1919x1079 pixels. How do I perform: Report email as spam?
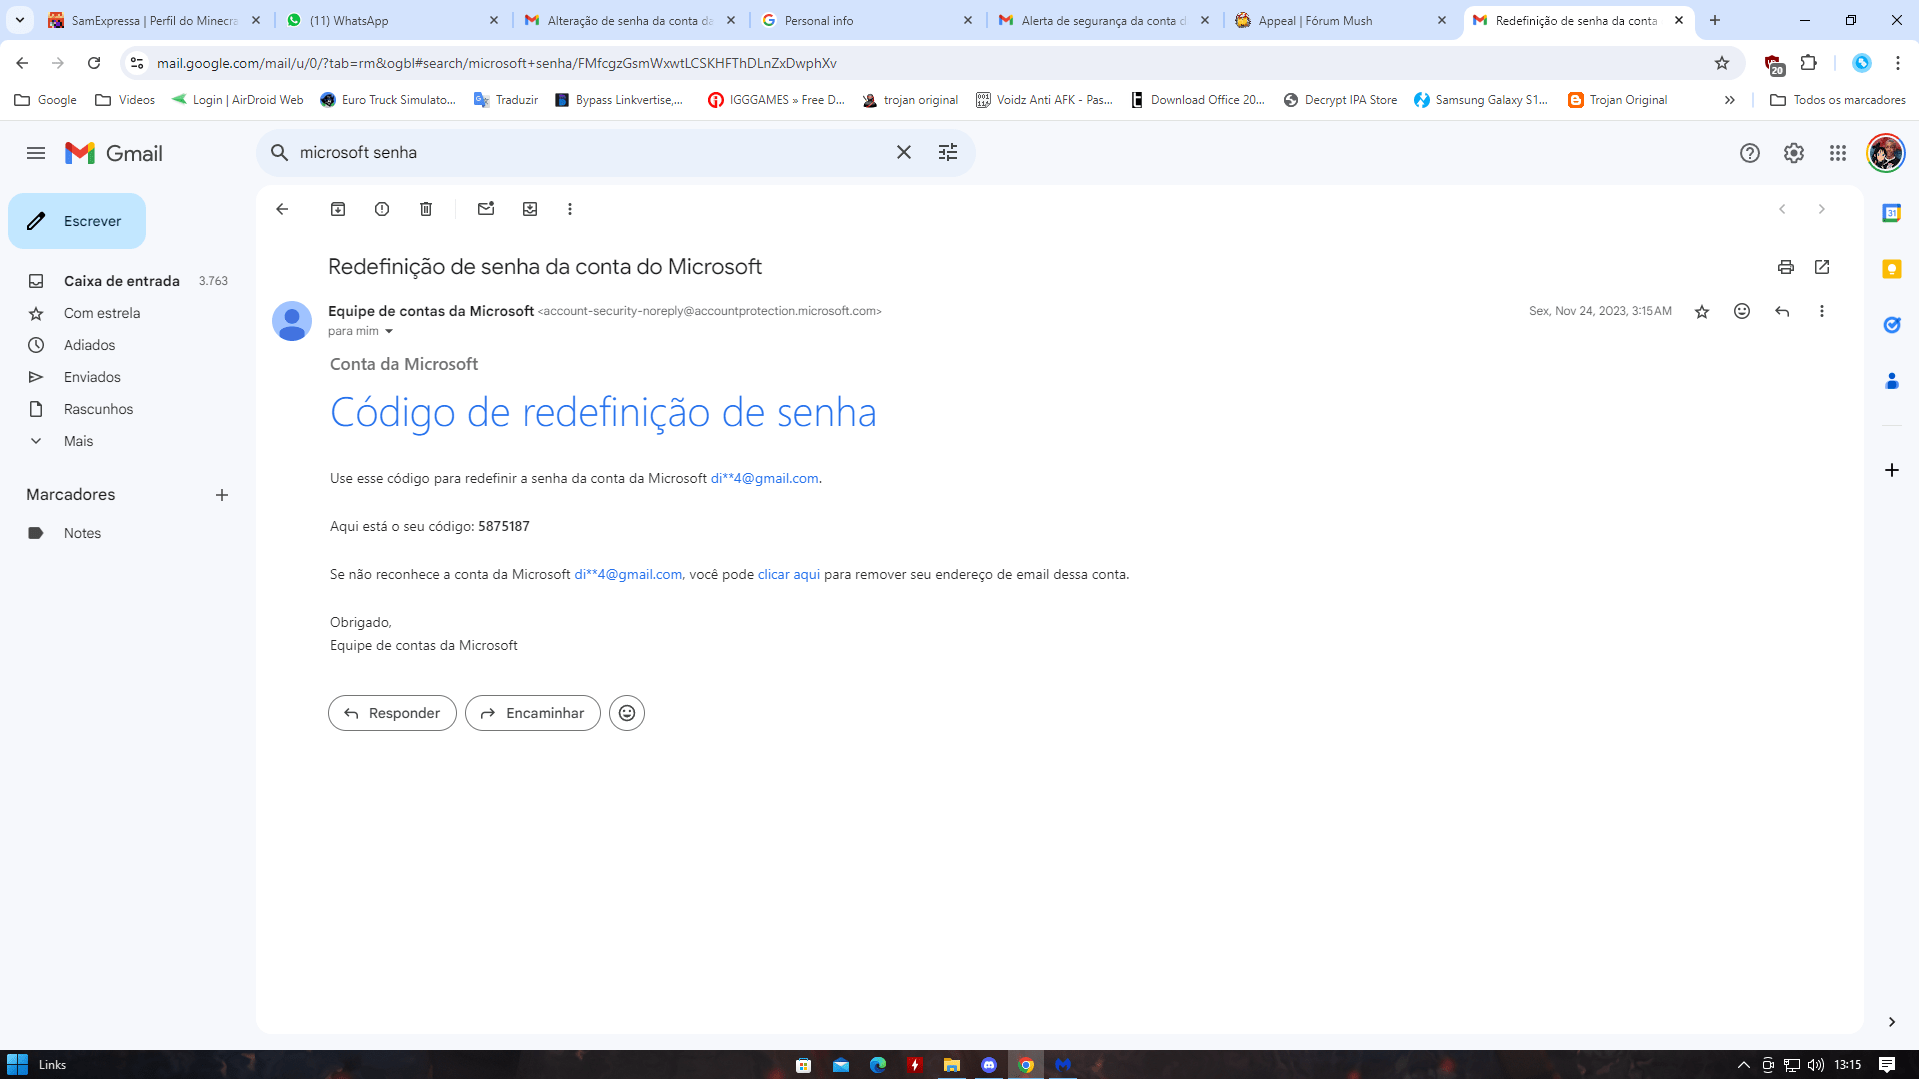click(x=382, y=209)
